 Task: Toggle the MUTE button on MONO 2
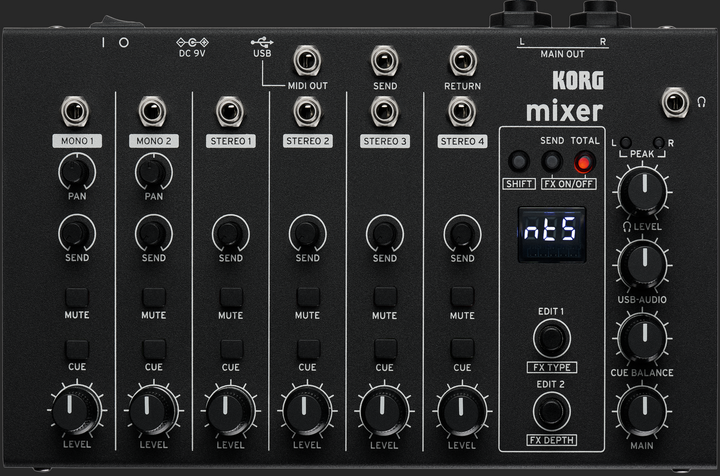point(154,297)
